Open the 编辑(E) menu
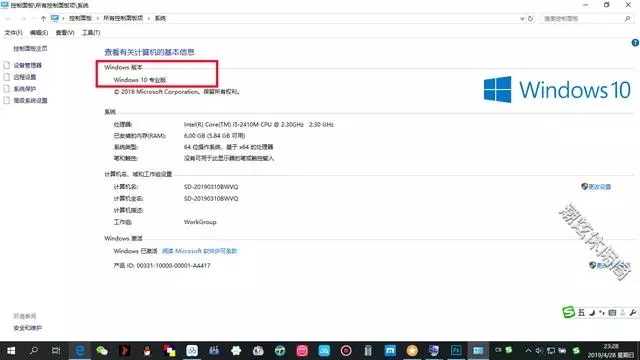 point(39,33)
